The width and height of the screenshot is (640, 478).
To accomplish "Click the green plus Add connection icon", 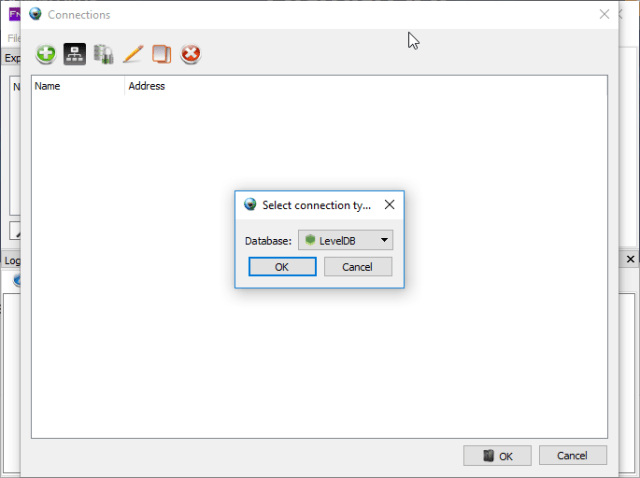I will point(46,54).
